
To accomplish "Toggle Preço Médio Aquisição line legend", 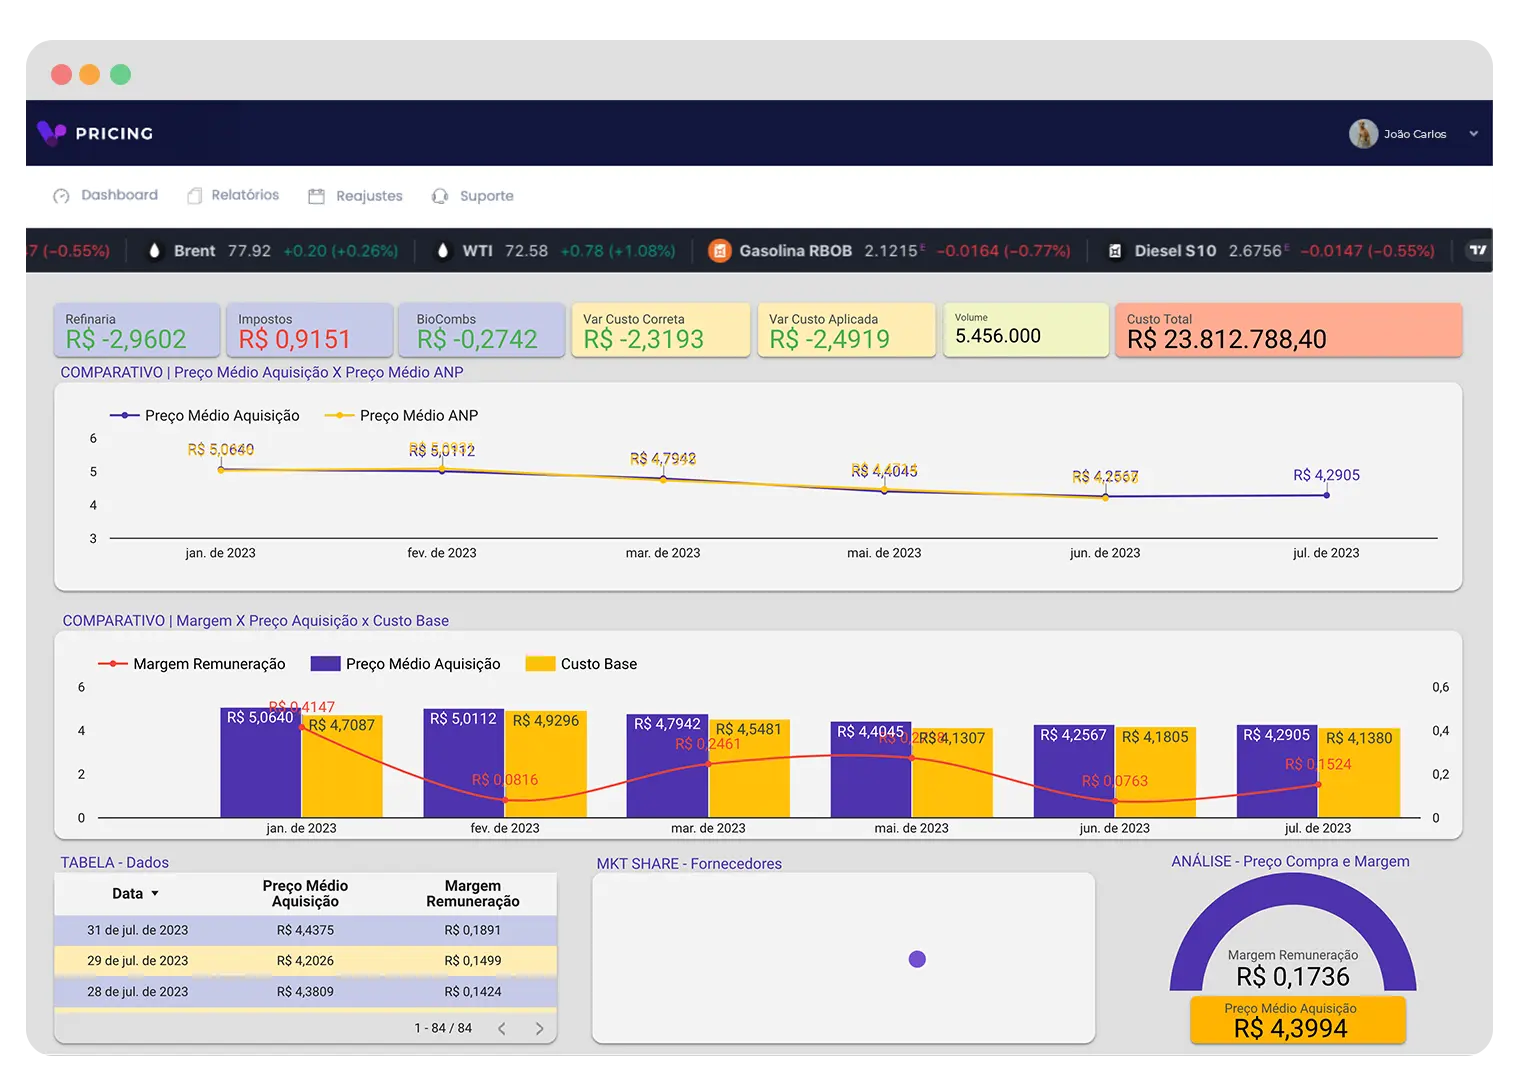I will 205,415.
